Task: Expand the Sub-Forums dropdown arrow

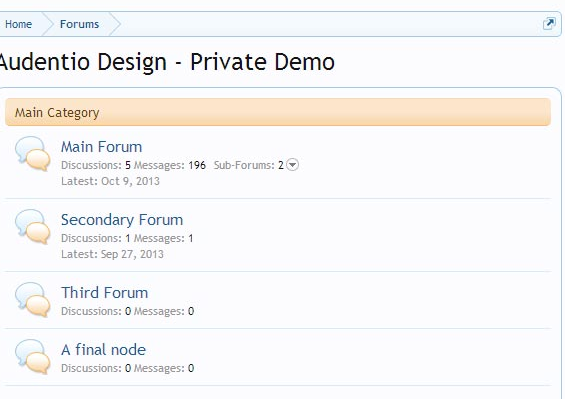Action: tap(292, 165)
